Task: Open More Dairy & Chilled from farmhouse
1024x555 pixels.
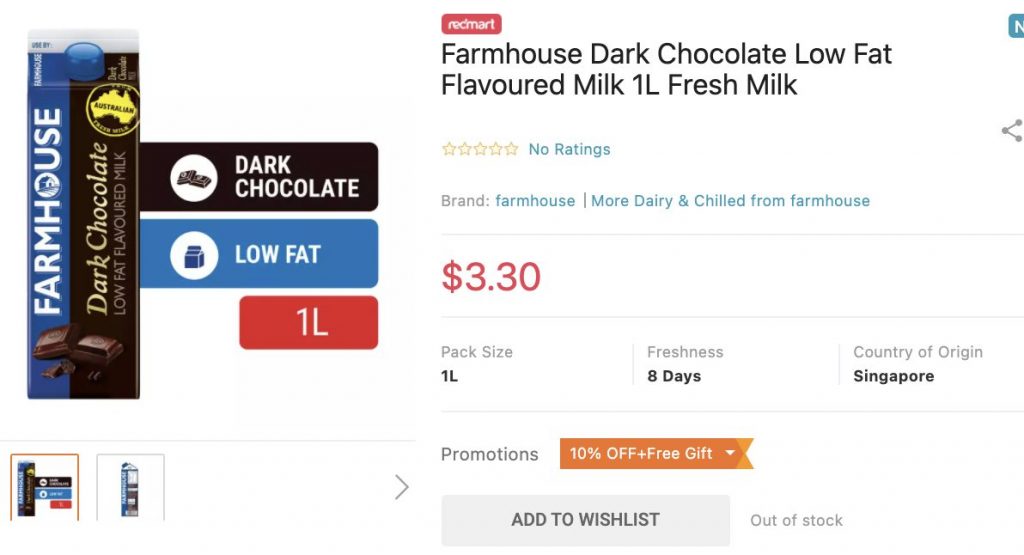Action: pos(730,201)
